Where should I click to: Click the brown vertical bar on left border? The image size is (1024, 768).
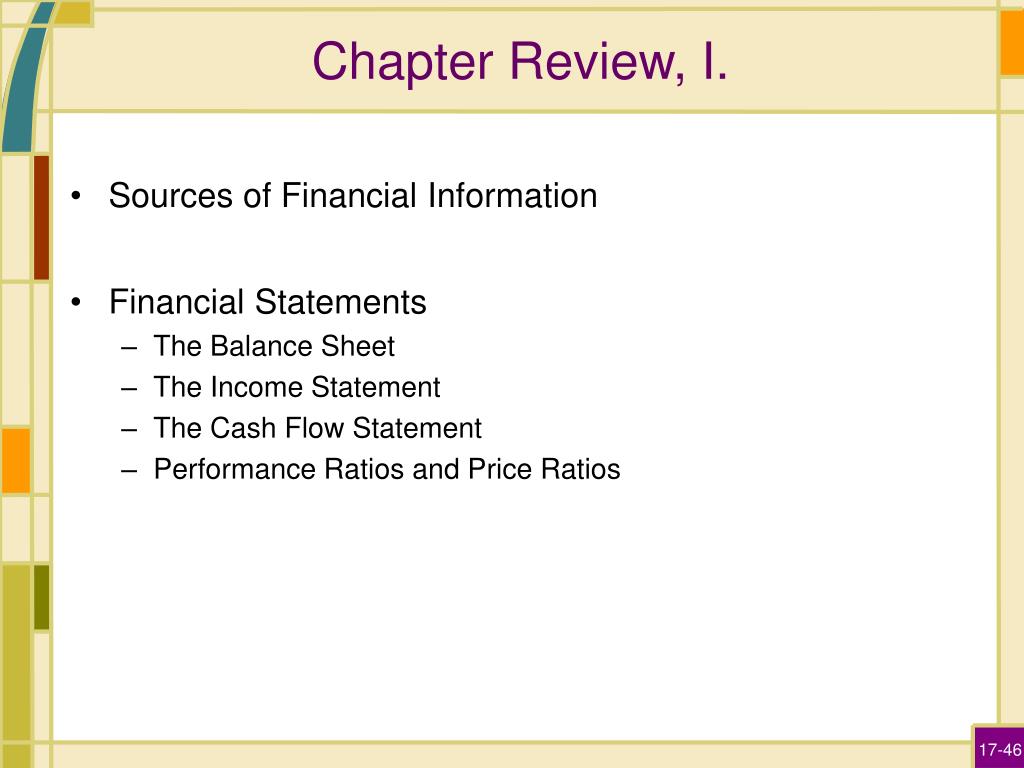(x=41, y=217)
